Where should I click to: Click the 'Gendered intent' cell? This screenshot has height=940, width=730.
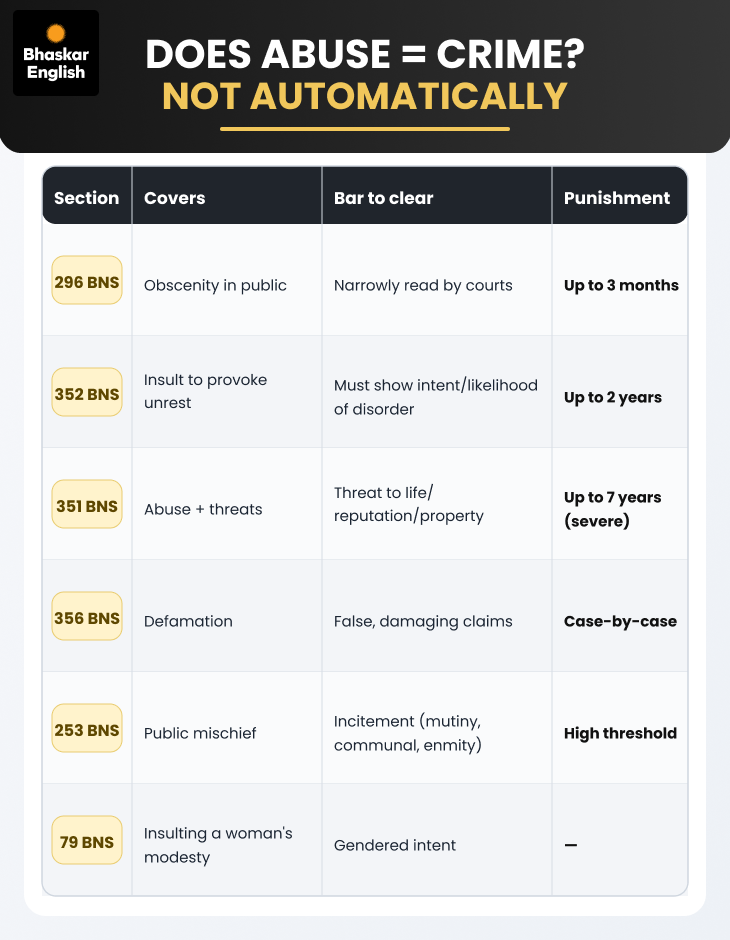coord(395,845)
